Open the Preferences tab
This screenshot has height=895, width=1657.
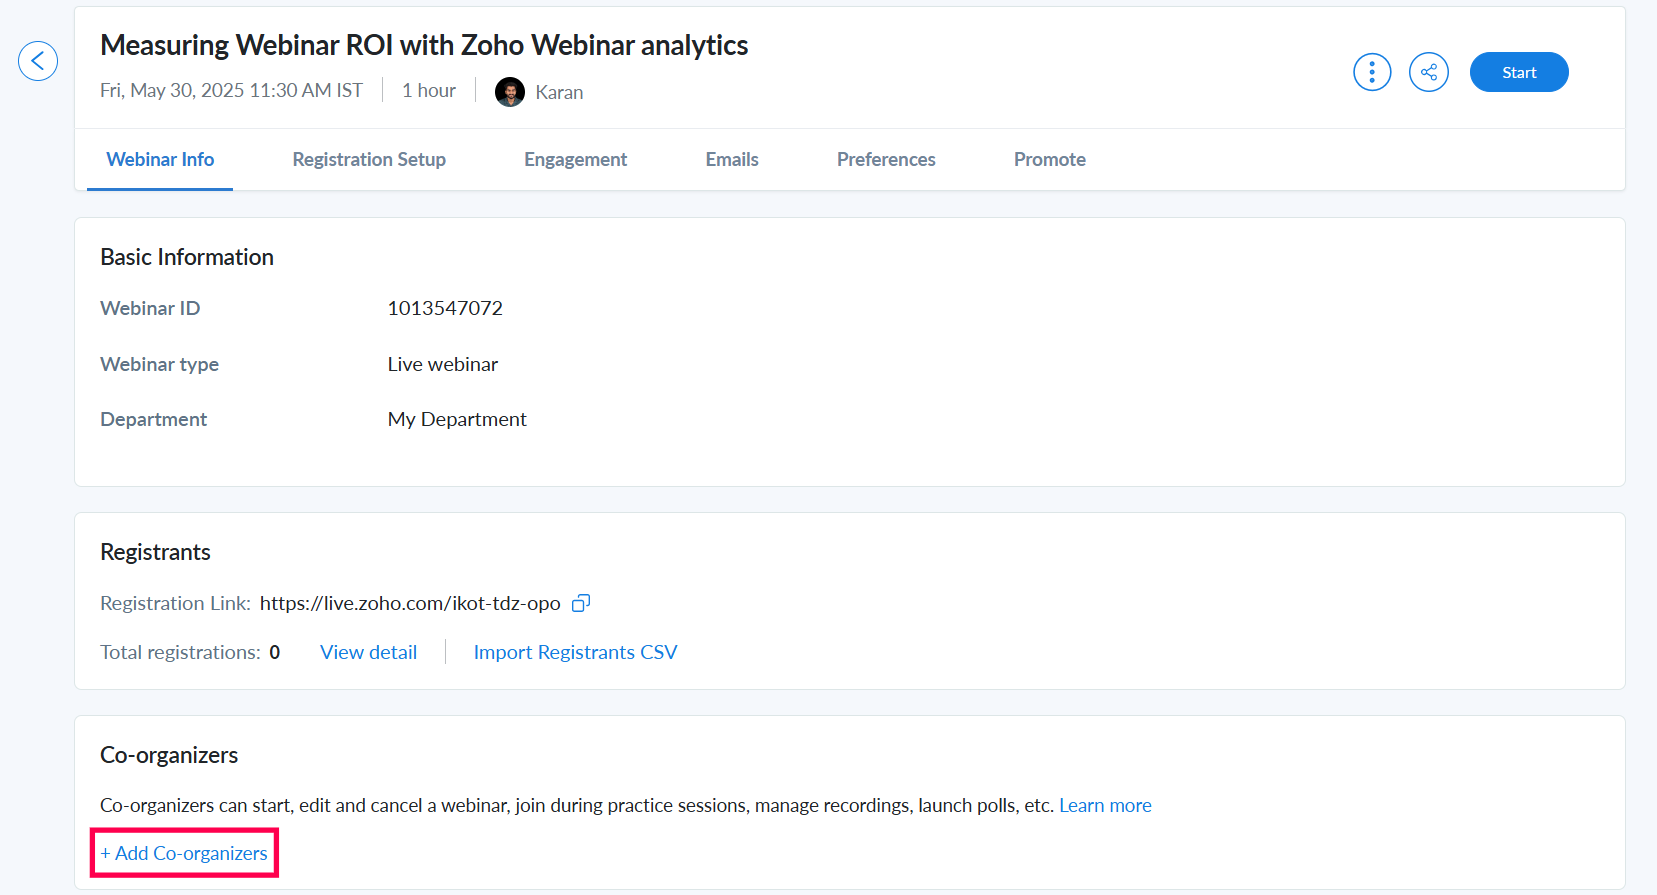pyautogui.click(x=886, y=159)
